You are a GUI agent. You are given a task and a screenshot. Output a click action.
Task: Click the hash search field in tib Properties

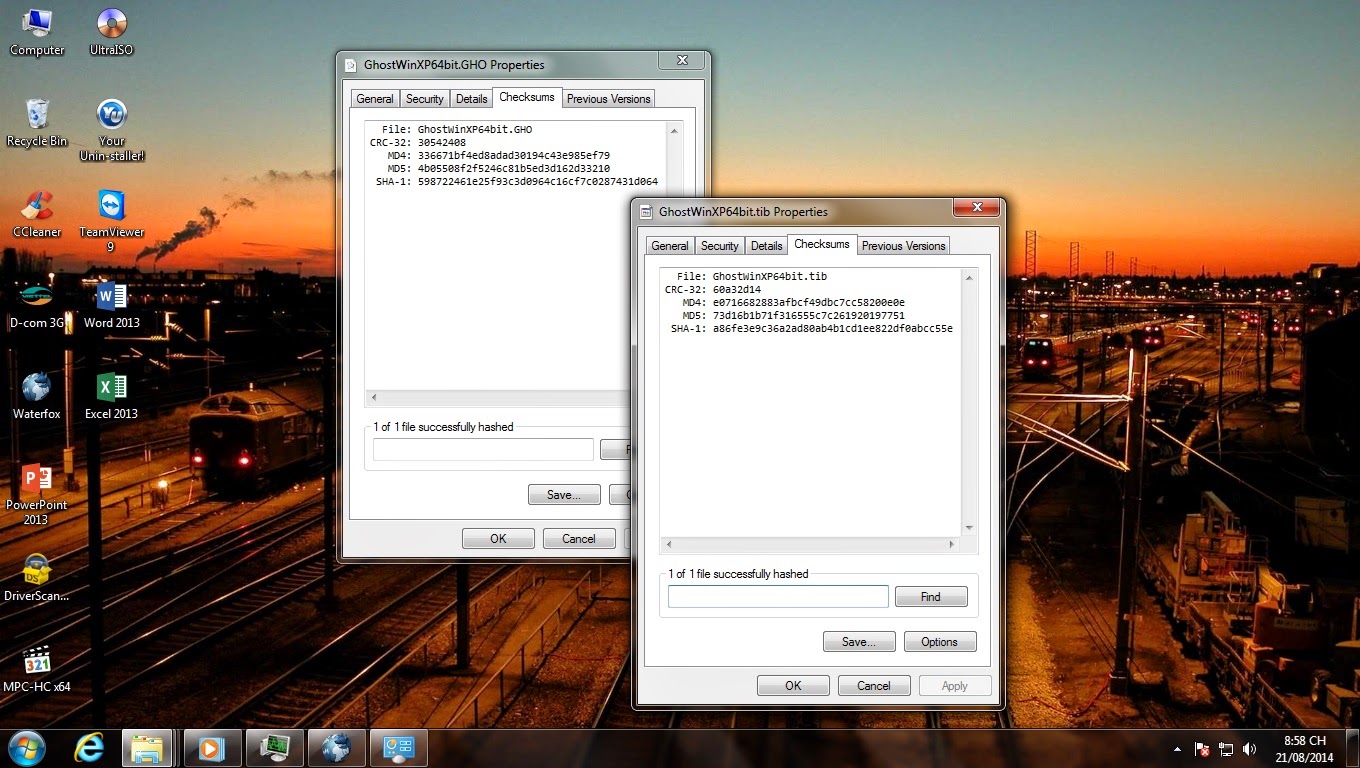coord(777,597)
